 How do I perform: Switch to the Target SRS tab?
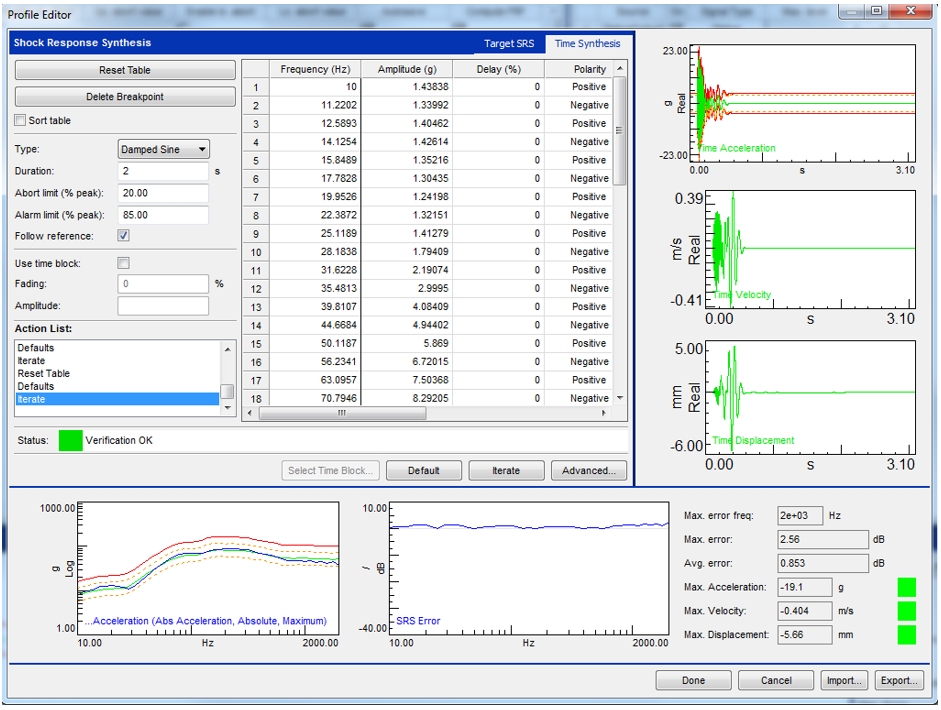[509, 44]
